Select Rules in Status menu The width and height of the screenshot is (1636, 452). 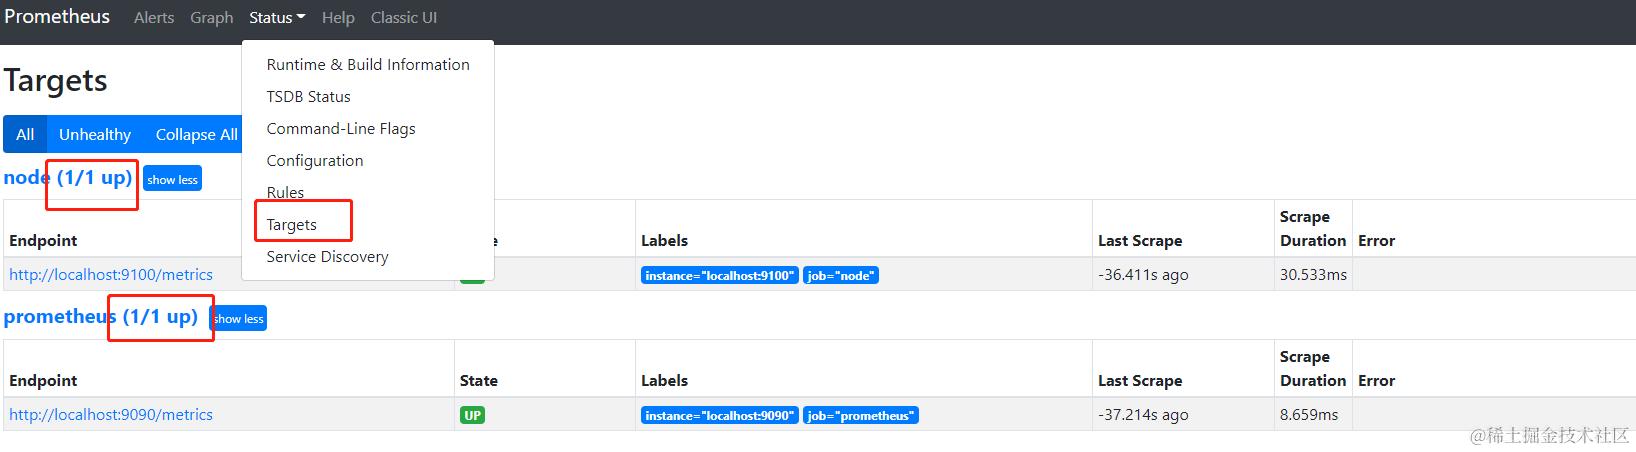tap(368, 193)
